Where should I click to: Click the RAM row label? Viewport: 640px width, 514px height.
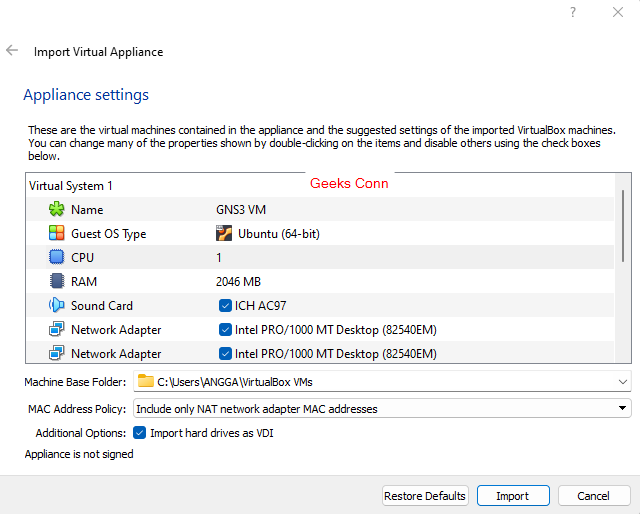click(x=84, y=282)
